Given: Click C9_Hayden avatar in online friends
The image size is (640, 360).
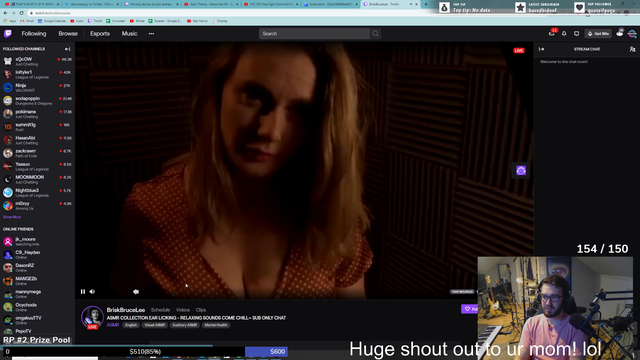Looking at the screenshot, I should coord(8,255).
